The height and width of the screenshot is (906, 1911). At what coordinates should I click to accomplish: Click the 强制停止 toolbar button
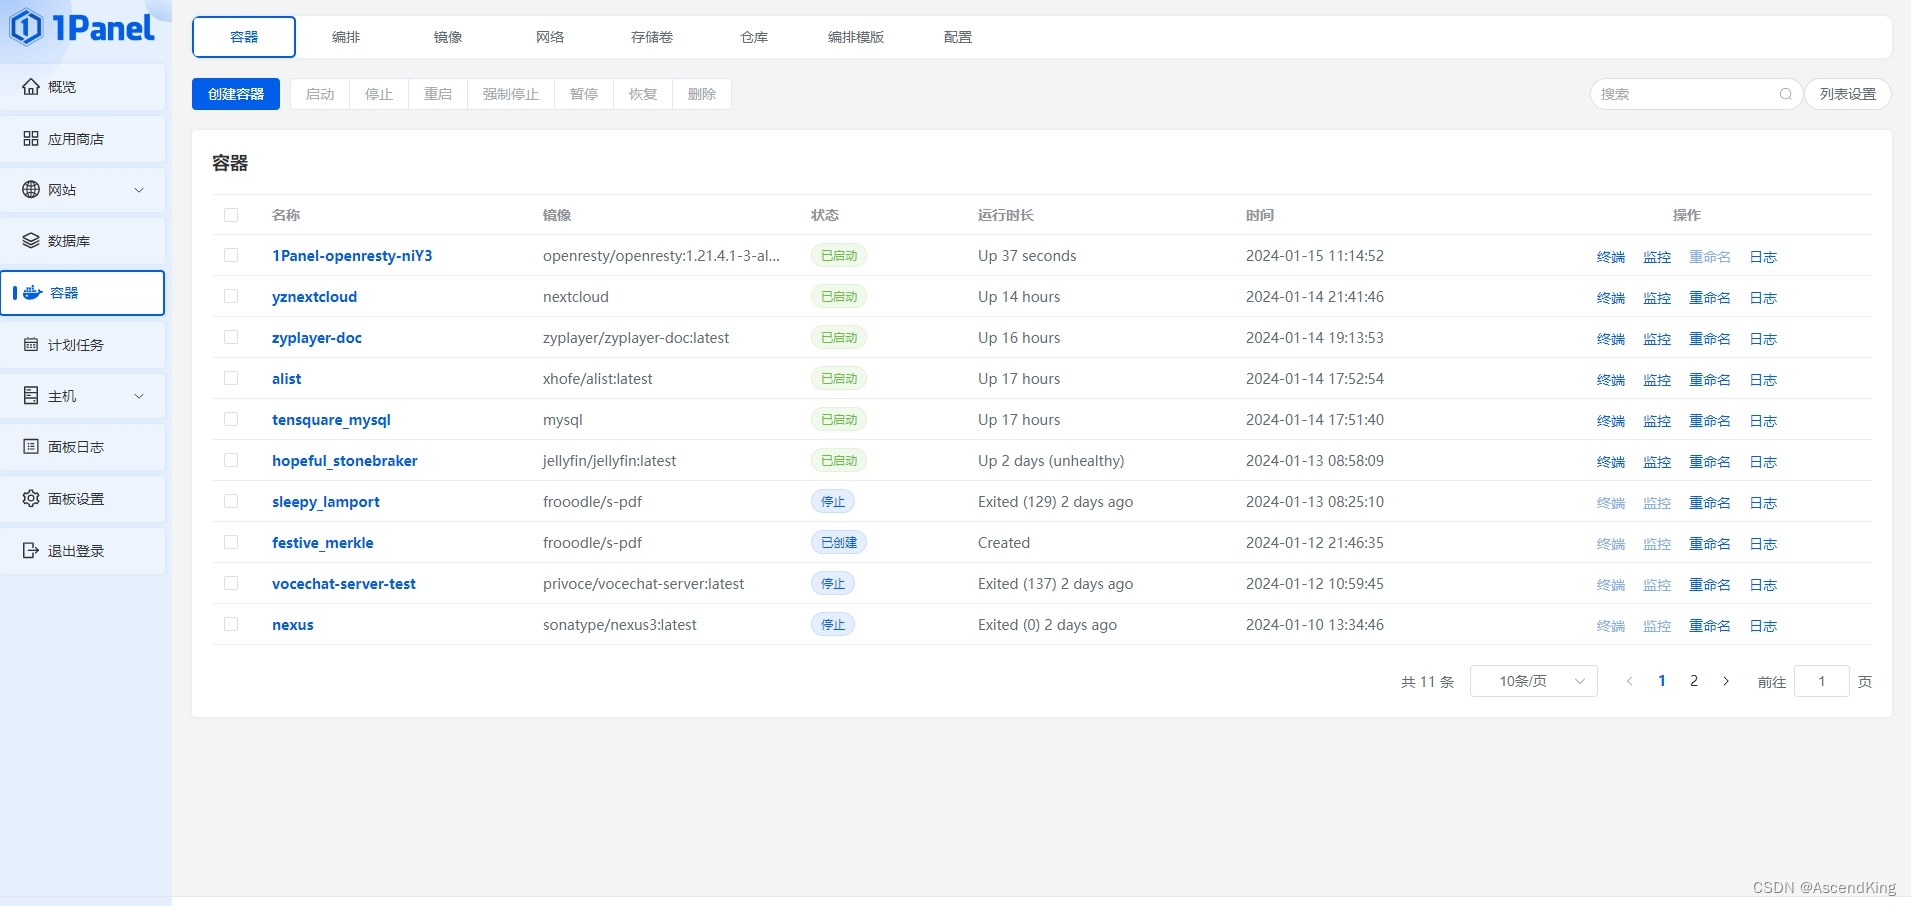(x=511, y=94)
